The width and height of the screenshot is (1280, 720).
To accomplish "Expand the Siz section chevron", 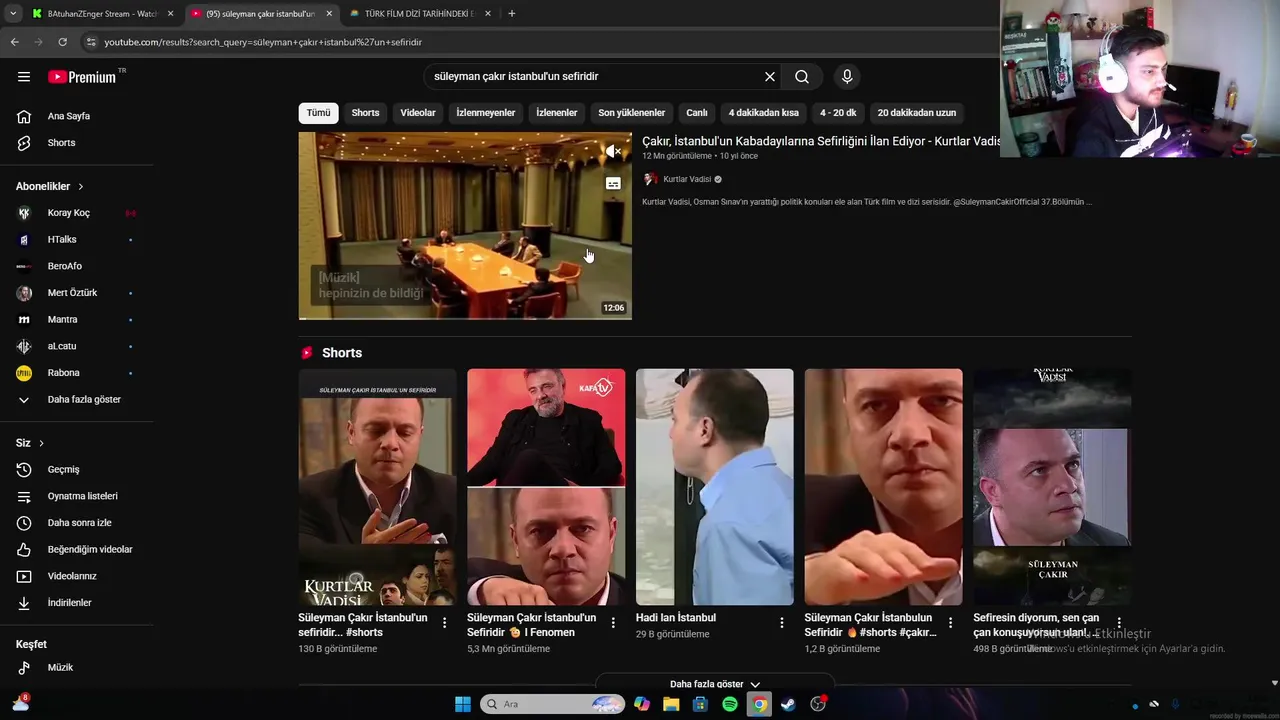I will coord(41,443).
